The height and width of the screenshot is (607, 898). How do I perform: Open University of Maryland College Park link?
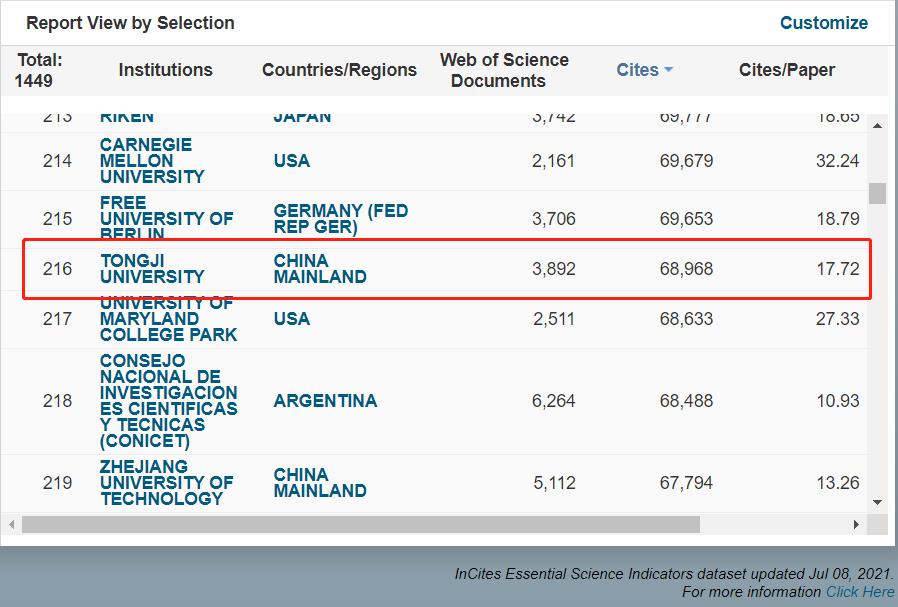tap(168, 319)
